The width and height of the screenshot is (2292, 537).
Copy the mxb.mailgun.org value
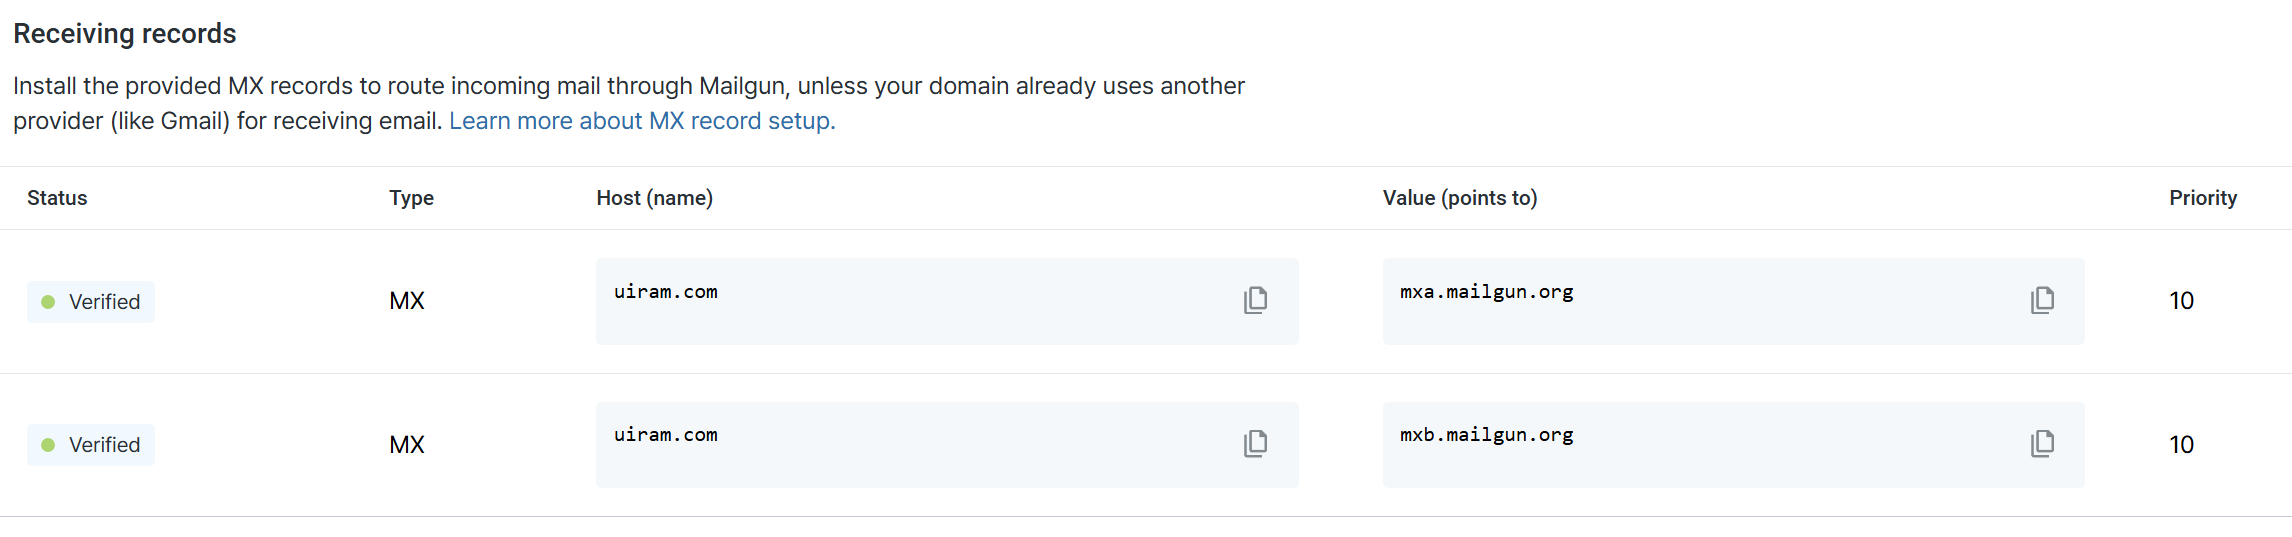2043,443
